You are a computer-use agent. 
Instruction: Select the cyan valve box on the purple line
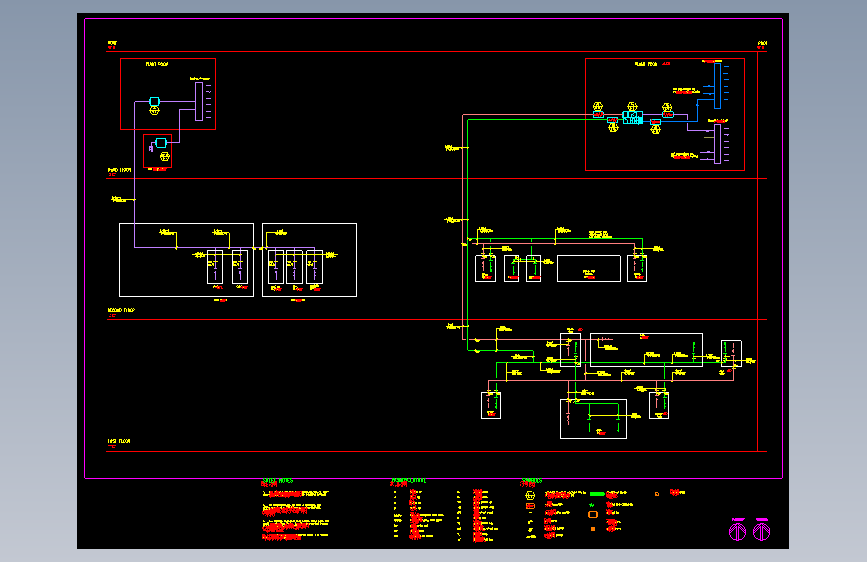click(x=668, y=115)
